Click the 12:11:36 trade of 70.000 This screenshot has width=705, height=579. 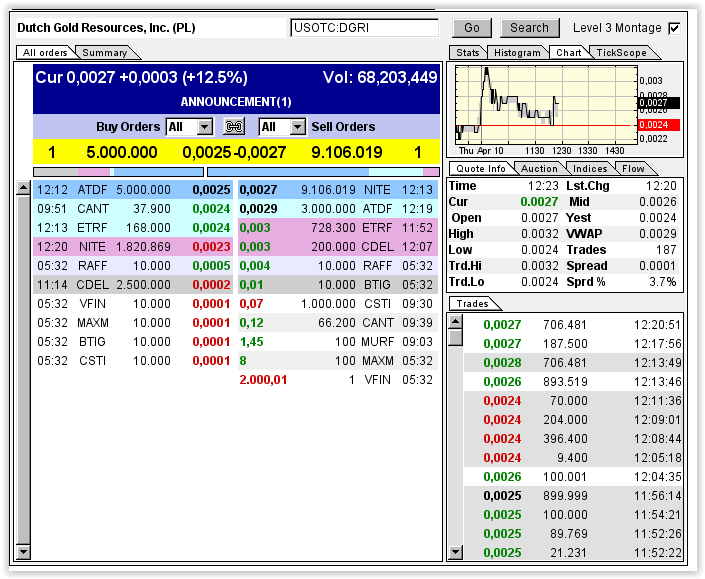pos(573,401)
